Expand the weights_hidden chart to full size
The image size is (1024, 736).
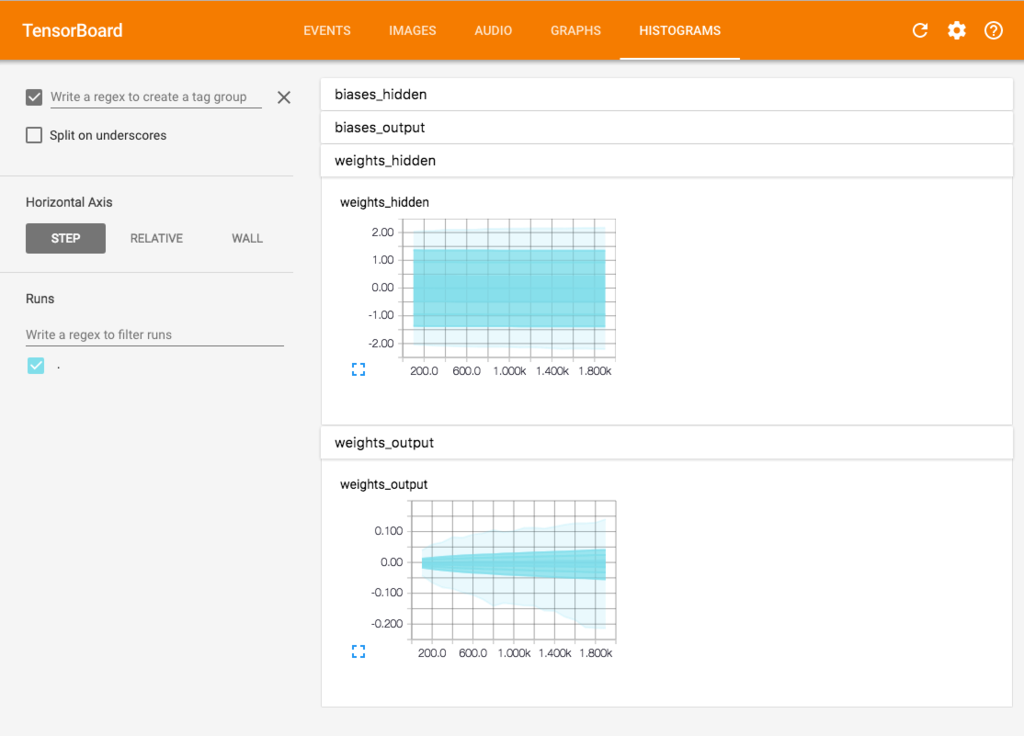click(358, 370)
